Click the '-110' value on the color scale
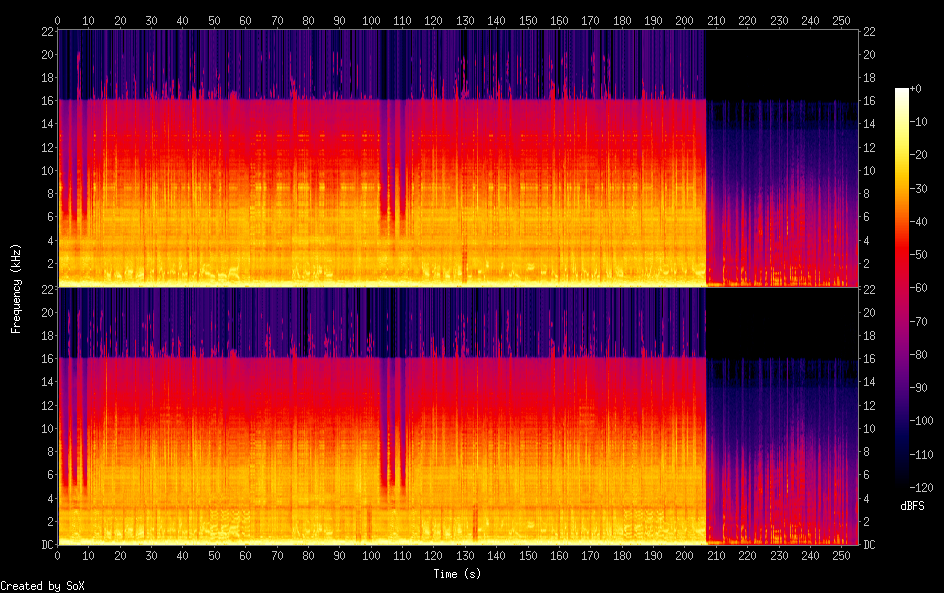The image size is (944, 593). tap(922, 455)
